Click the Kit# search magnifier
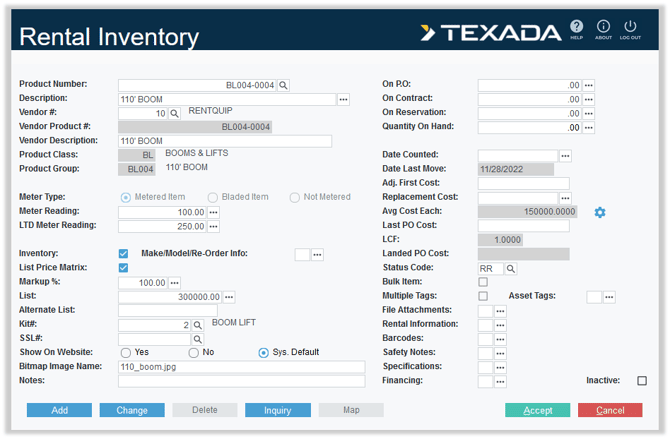 point(198,326)
